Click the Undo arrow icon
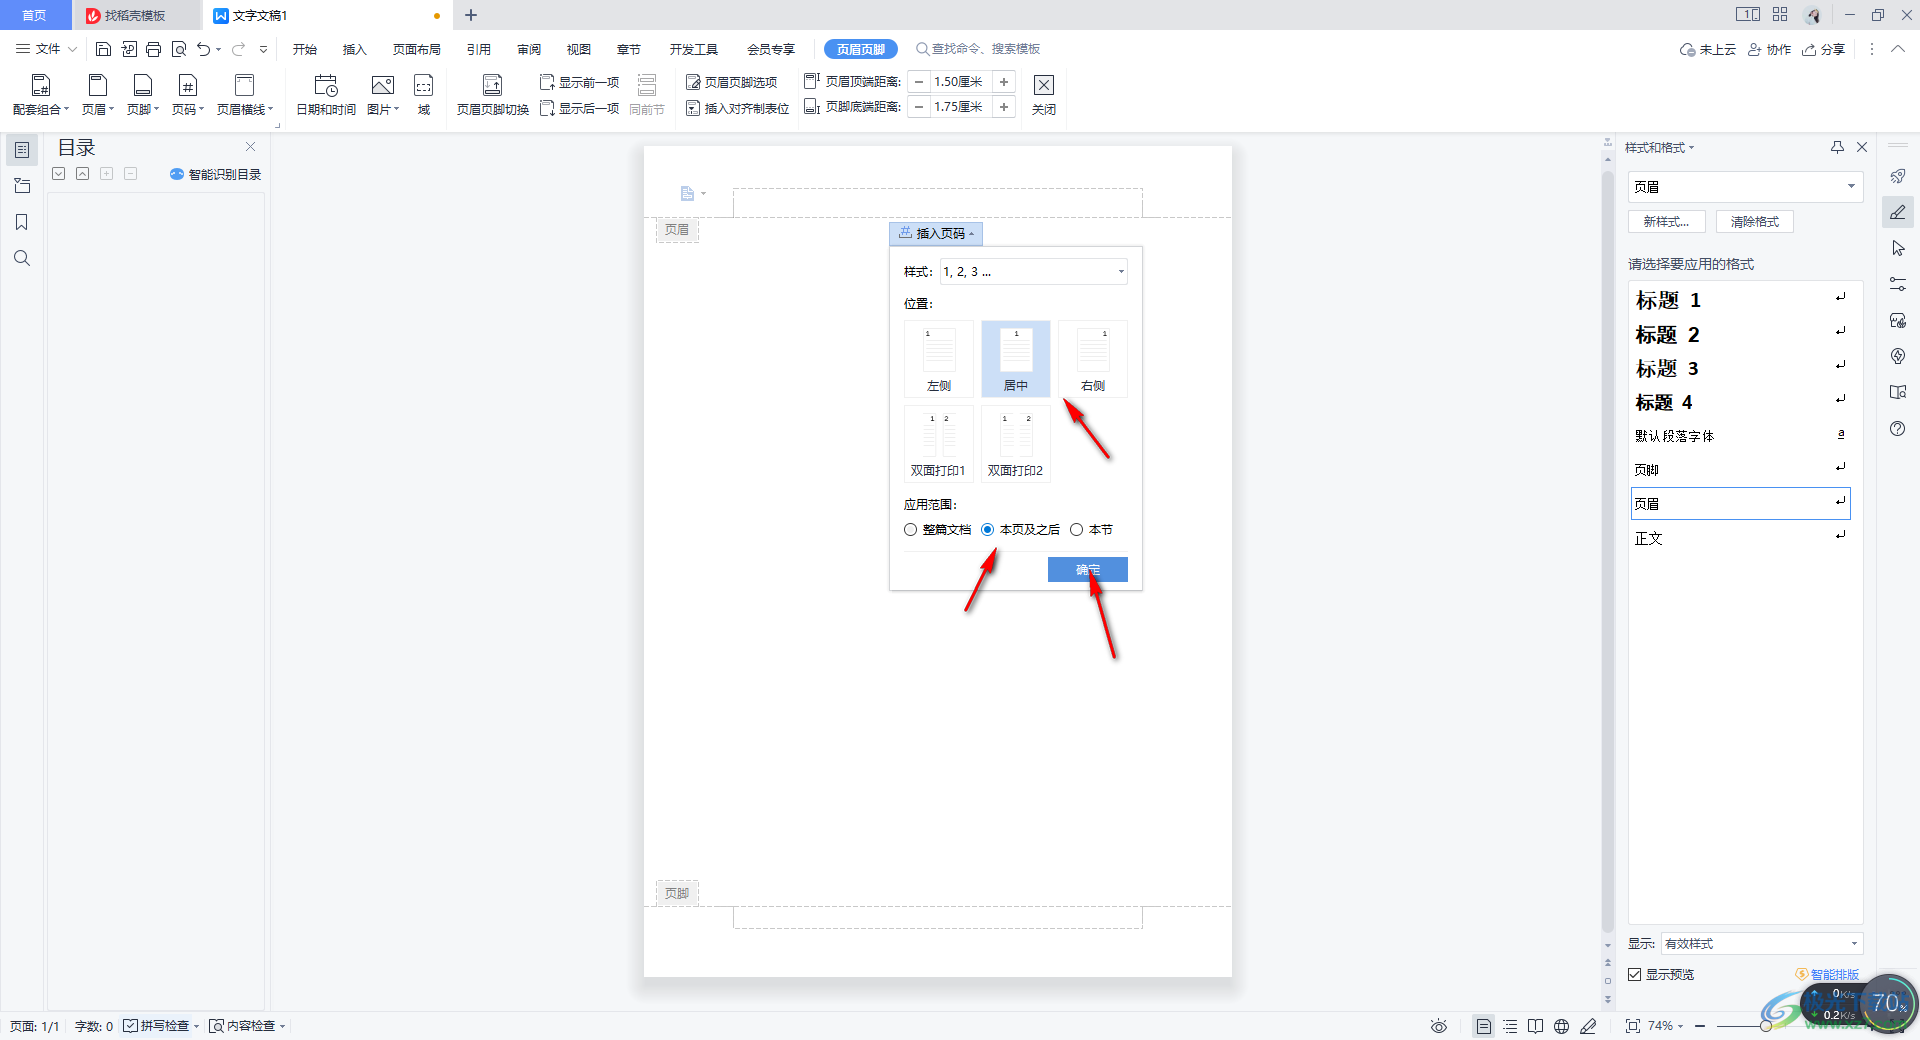The width and height of the screenshot is (1920, 1040). 203,49
